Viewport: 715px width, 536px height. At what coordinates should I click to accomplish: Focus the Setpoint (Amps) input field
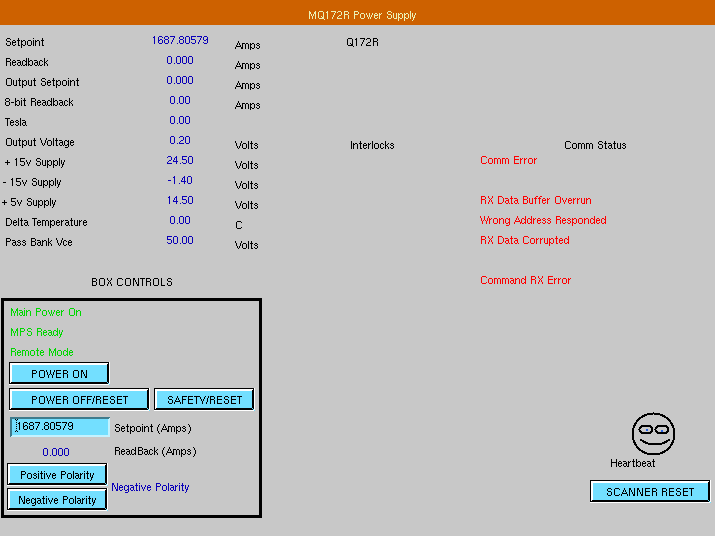coord(60,427)
